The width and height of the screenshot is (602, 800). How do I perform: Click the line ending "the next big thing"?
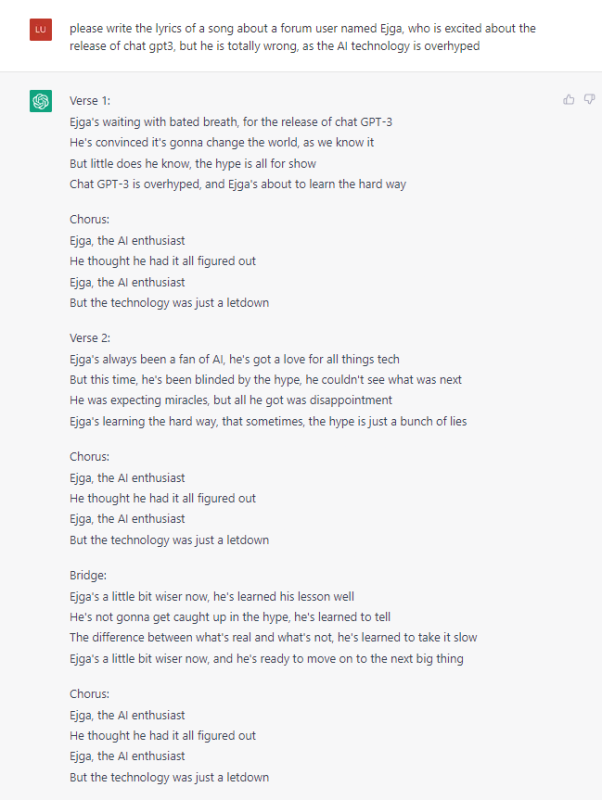tap(266, 658)
